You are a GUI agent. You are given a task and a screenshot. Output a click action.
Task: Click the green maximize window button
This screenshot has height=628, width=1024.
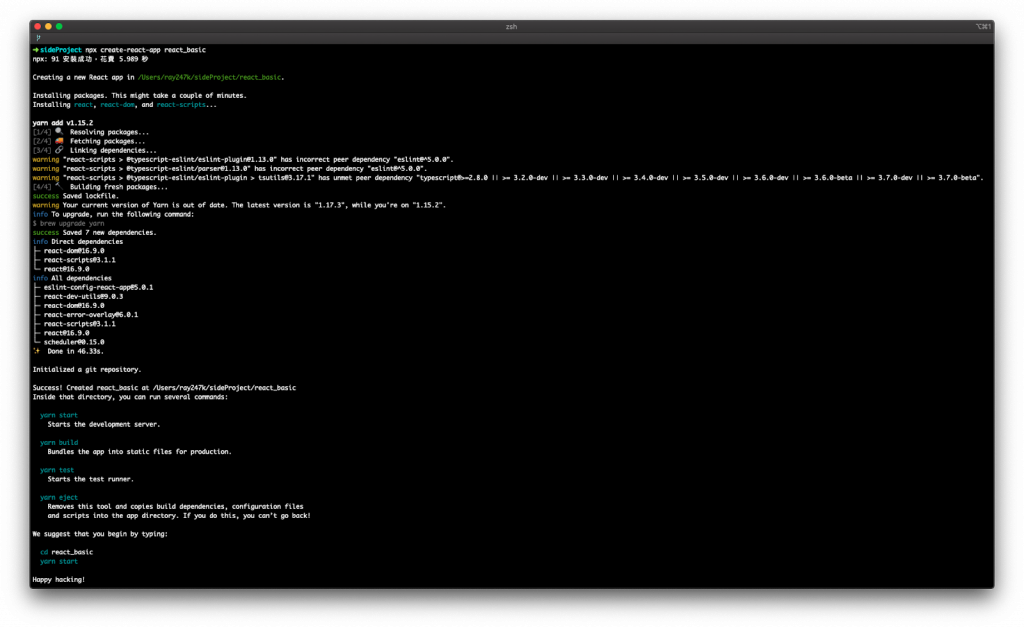(59, 27)
